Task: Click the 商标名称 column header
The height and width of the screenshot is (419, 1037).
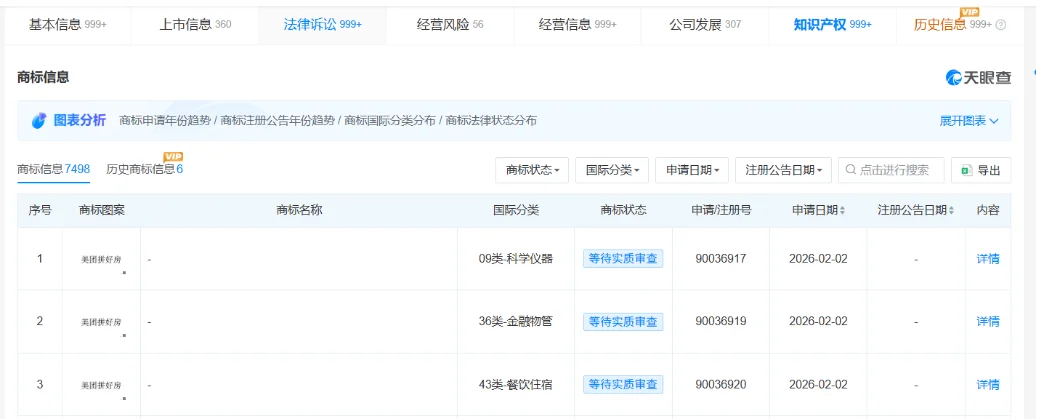Action: pyautogui.click(x=299, y=210)
